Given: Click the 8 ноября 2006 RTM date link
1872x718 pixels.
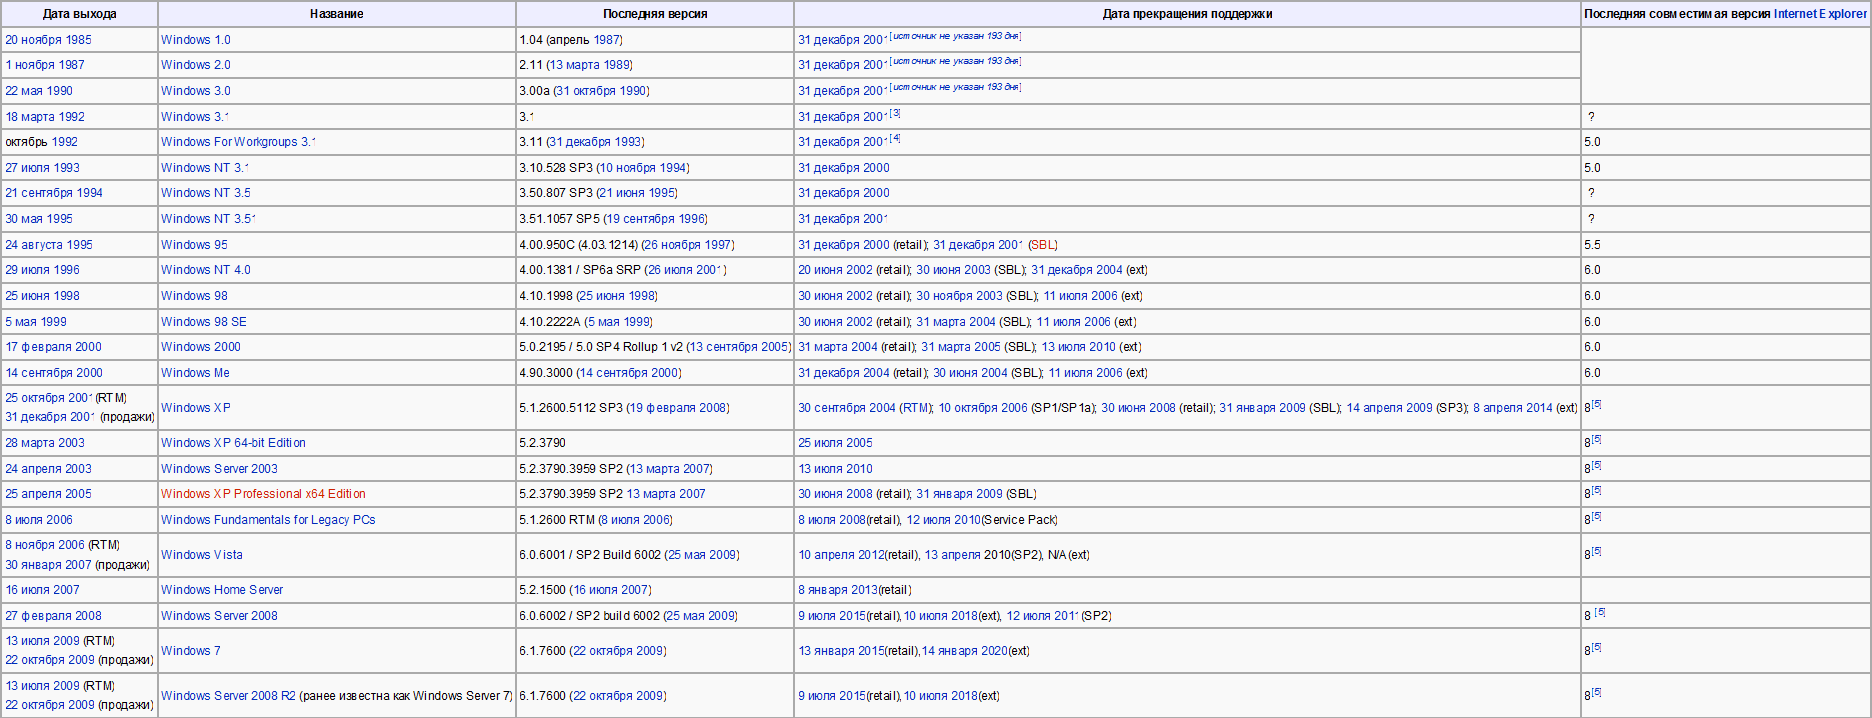Looking at the screenshot, I should 45,545.
